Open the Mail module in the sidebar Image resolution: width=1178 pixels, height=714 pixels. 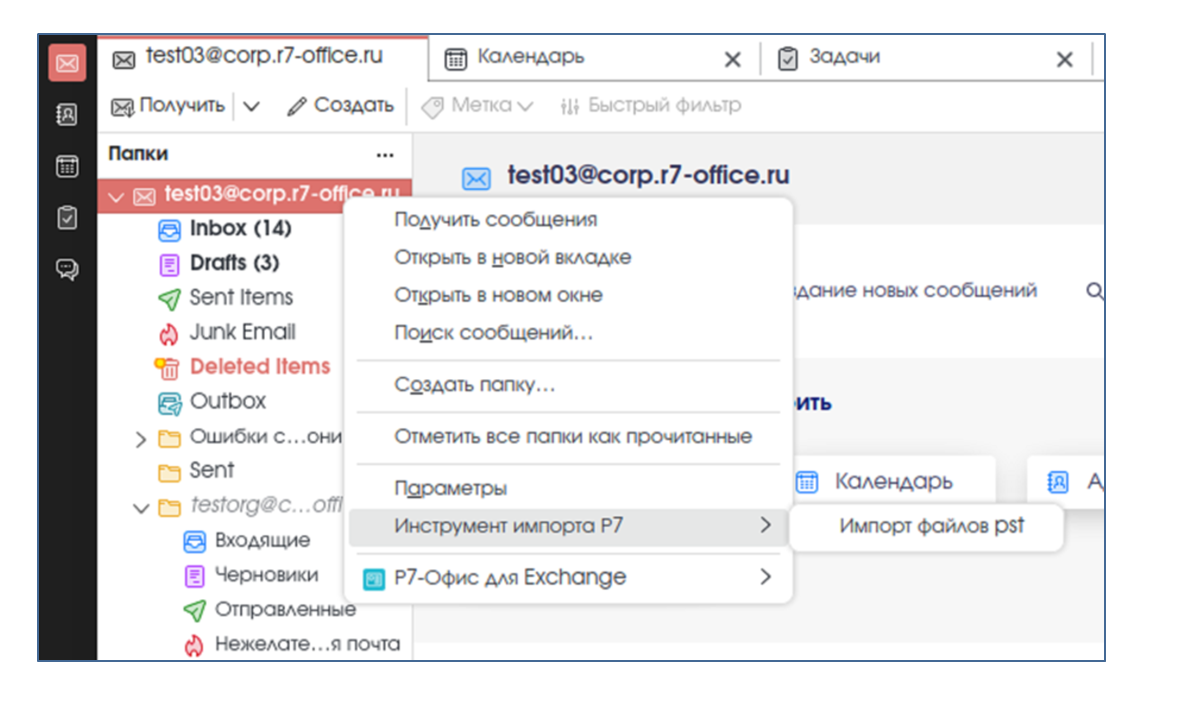click(67, 63)
